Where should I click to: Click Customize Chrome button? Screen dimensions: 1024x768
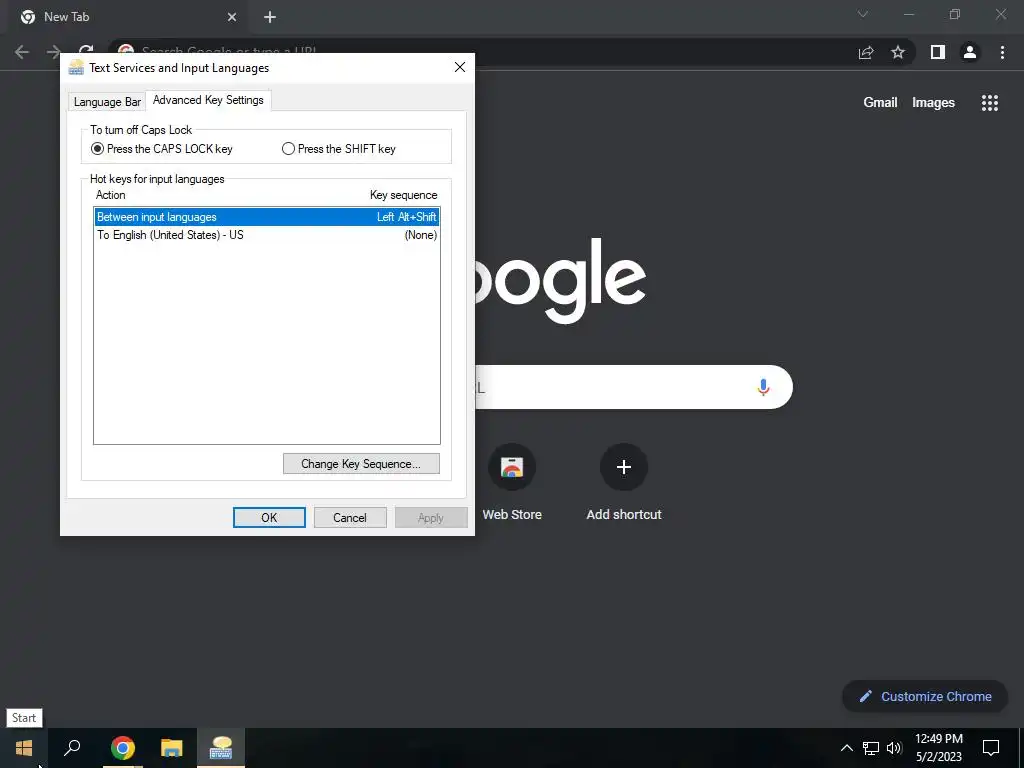point(925,696)
